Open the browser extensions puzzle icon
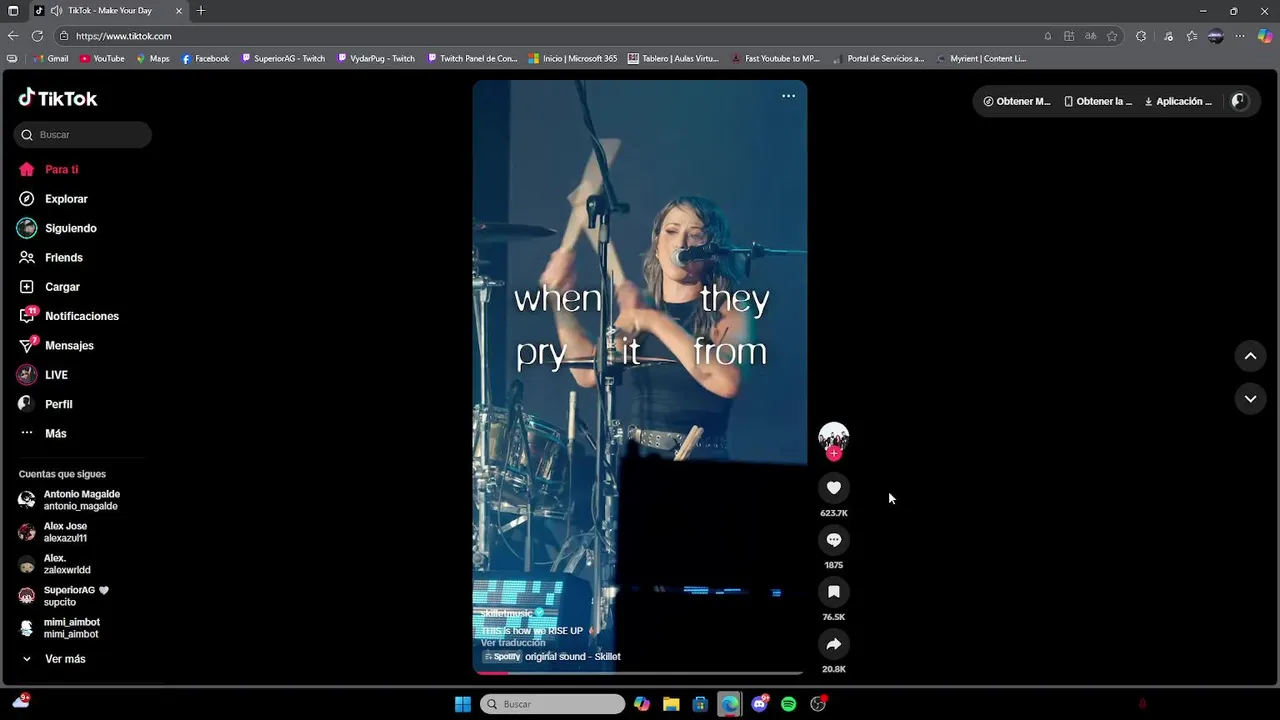This screenshot has height=720, width=1280. 1141,36
